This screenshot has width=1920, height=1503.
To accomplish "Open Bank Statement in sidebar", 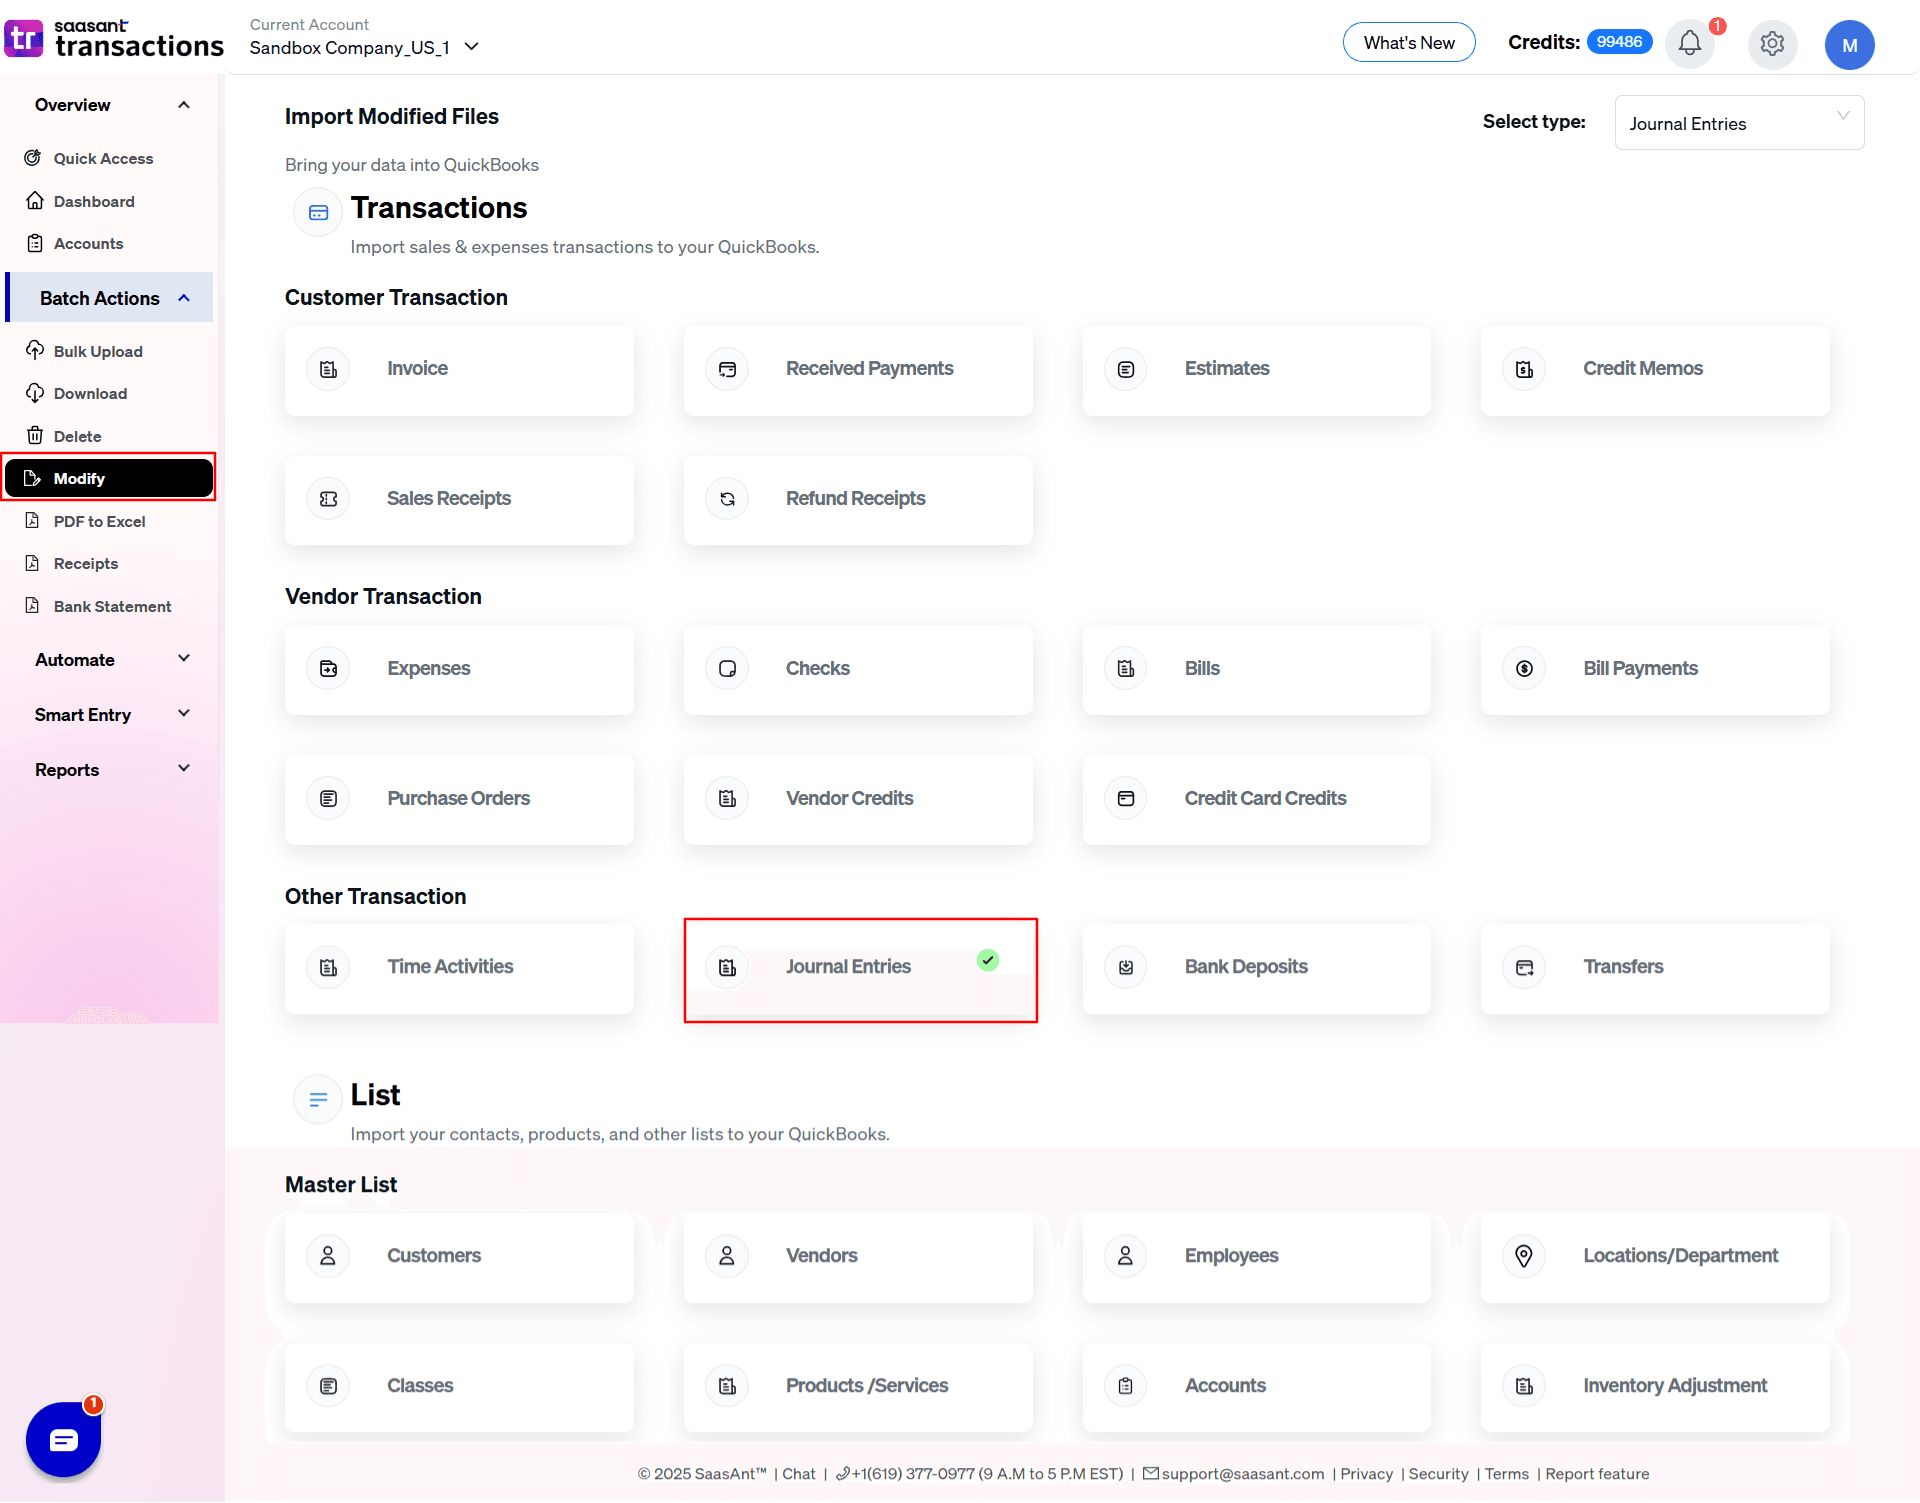I will point(112,606).
